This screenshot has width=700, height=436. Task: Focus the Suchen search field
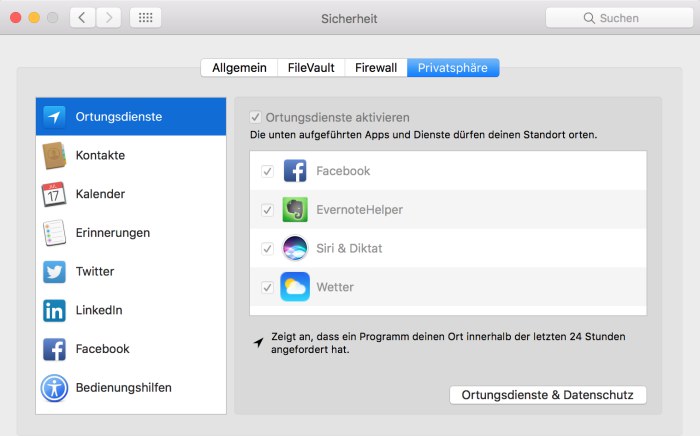(x=619, y=18)
